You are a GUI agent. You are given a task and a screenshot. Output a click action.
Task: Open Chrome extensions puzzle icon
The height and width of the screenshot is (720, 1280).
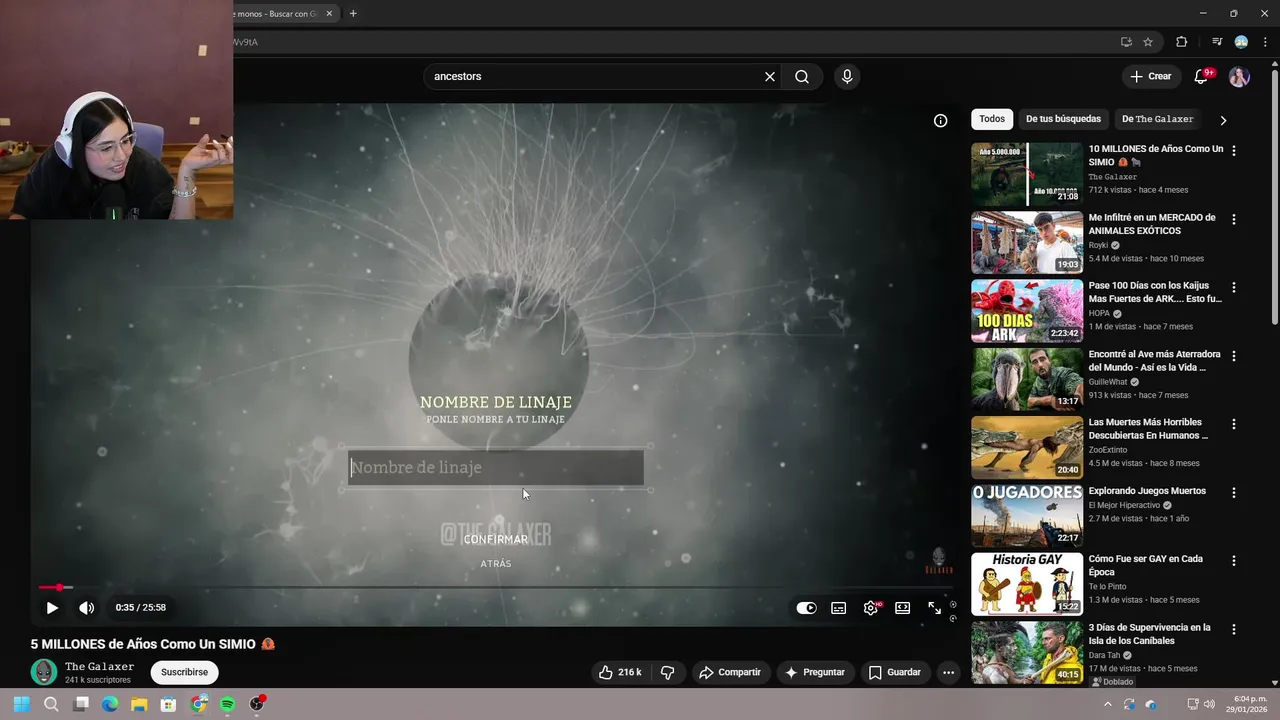tap(1181, 42)
